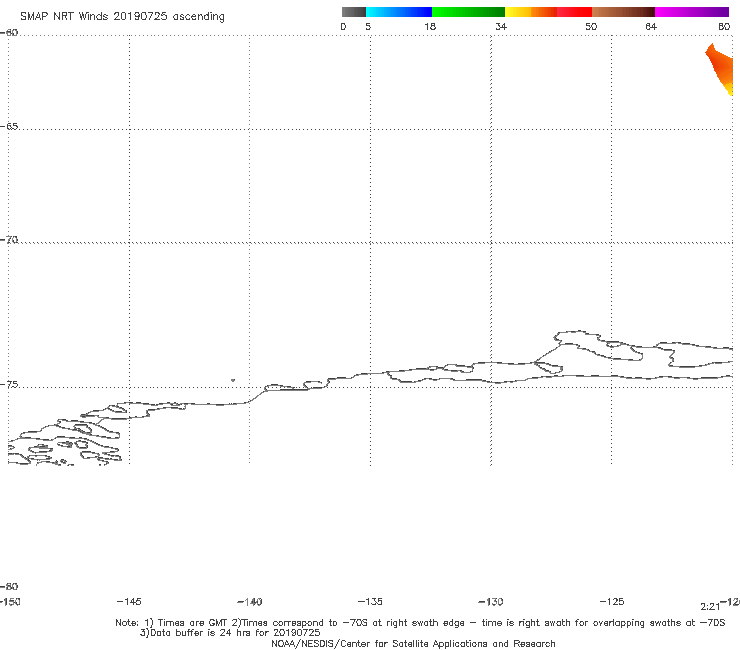
Task: Click the magenta 64-80 segment of the color bar
Action: (692, 12)
